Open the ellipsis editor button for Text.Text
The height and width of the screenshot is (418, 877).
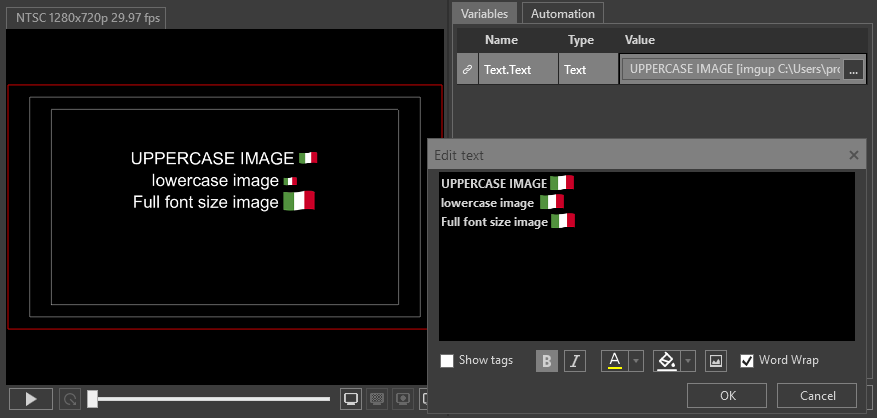(x=853, y=71)
